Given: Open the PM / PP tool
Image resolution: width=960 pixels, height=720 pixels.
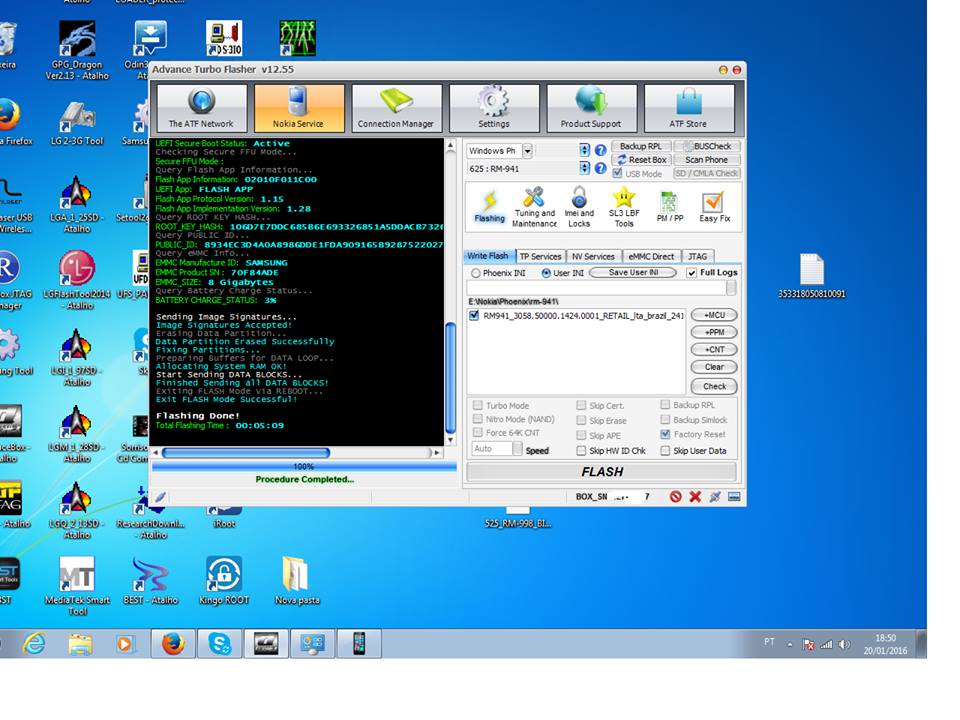Looking at the screenshot, I should 669,206.
